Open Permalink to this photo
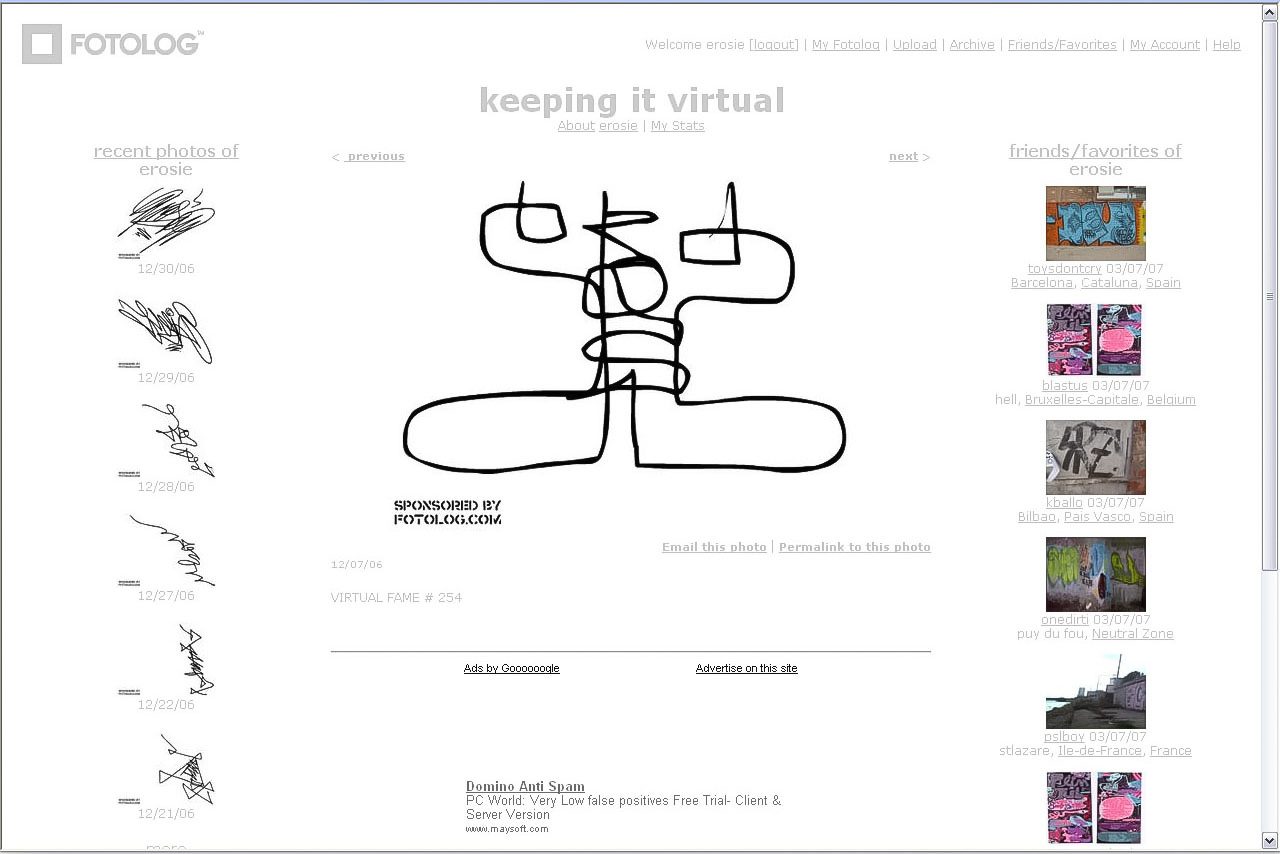 pyautogui.click(x=854, y=547)
